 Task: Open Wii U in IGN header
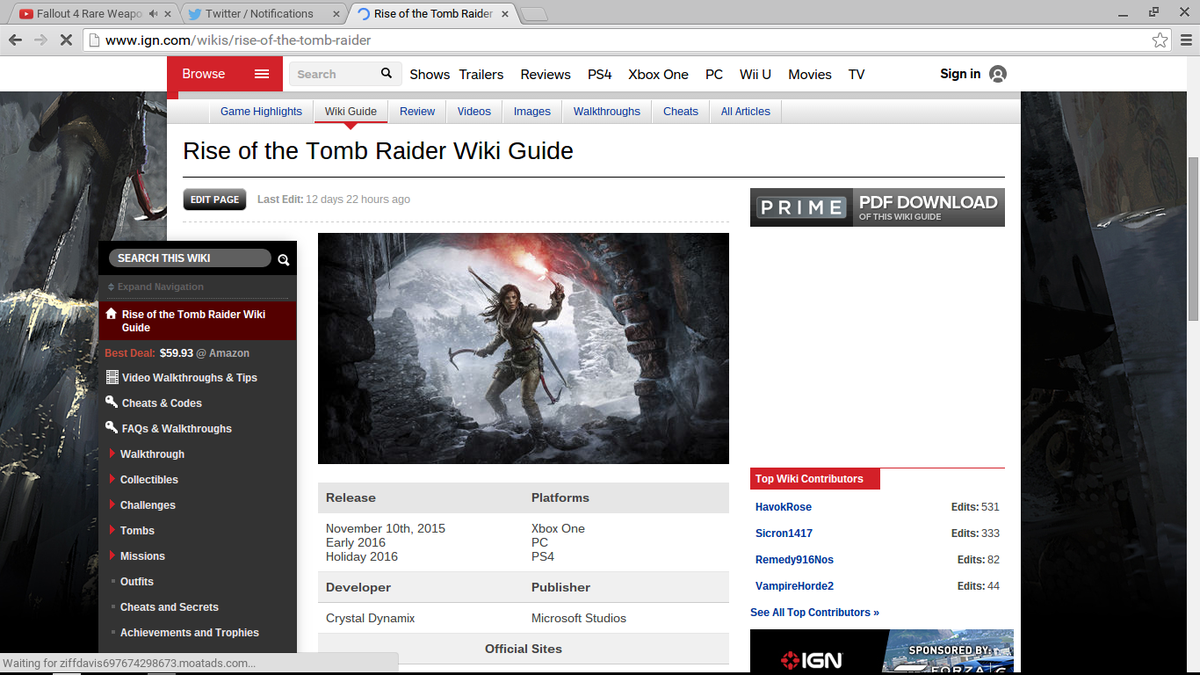click(755, 74)
